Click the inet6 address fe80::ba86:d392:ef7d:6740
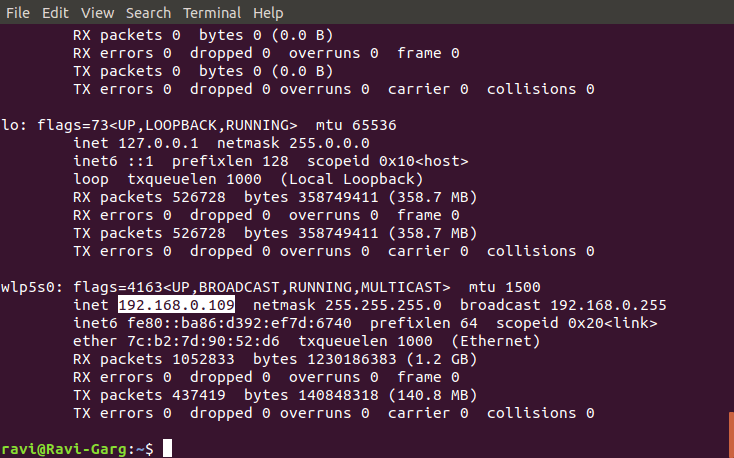 click(x=239, y=323)
